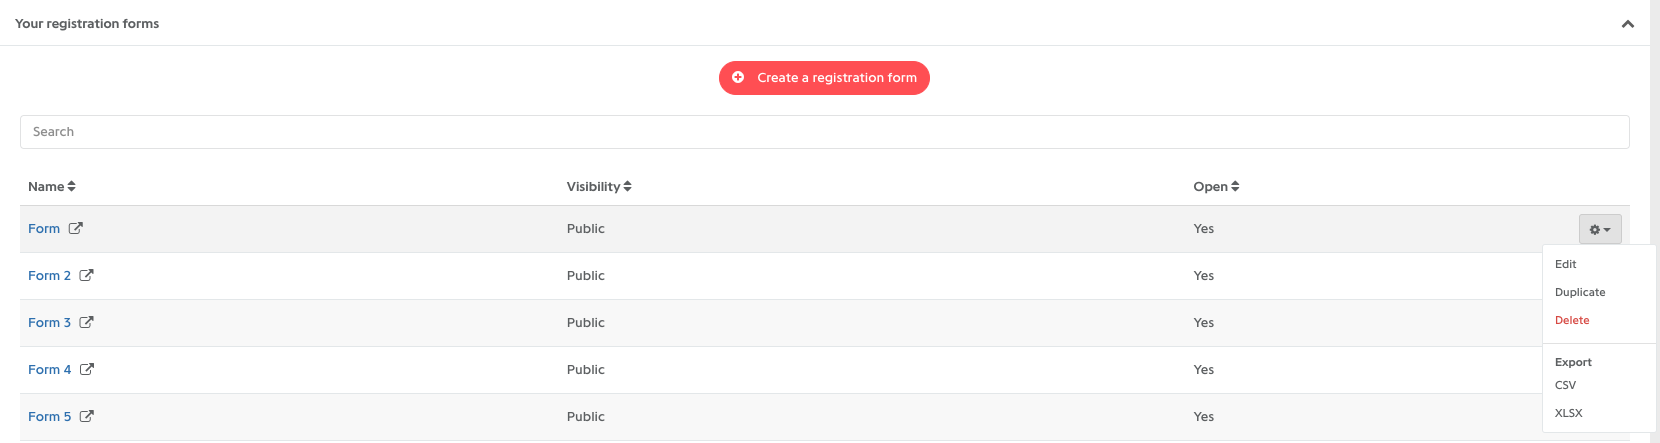The width and height of the screenshot is (1660, 443).
Task: Open the Form 3 link
Action: 49,322
